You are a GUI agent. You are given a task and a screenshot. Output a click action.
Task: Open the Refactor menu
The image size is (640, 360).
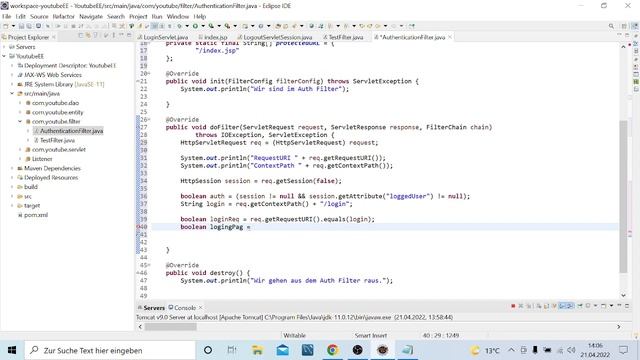click(x=64, y=16)
